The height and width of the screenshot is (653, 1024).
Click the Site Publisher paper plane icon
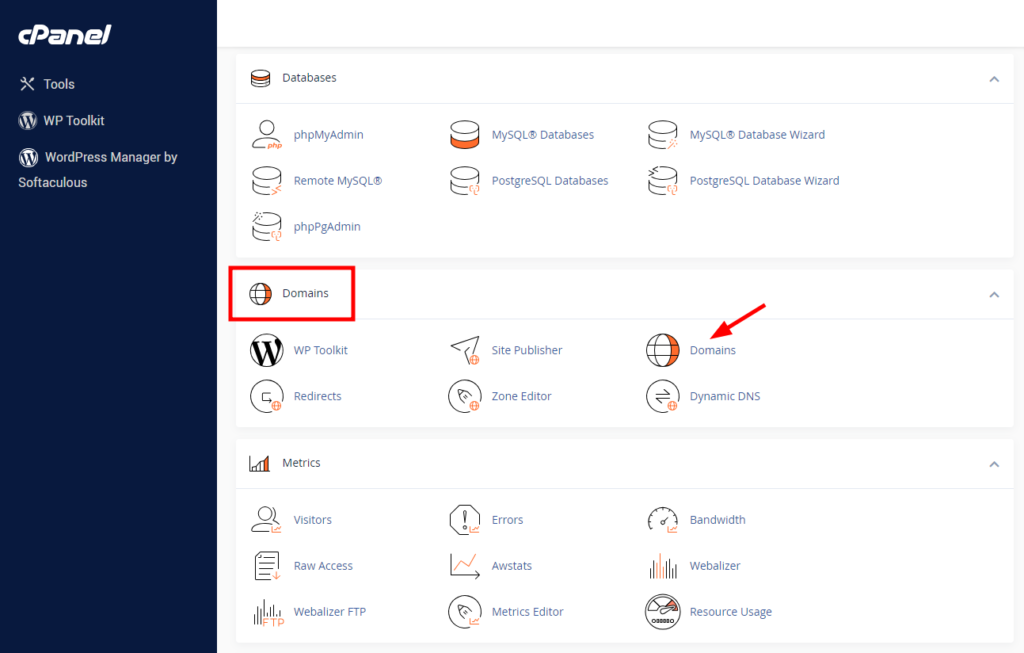[x=465, y=351]
